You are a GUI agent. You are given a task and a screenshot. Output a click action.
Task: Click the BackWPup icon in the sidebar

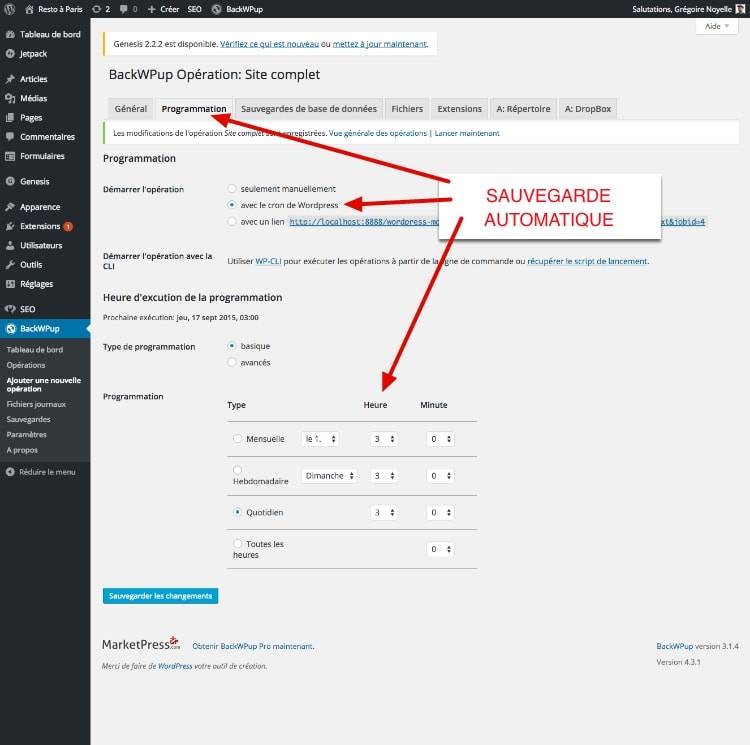click(11, 329)
